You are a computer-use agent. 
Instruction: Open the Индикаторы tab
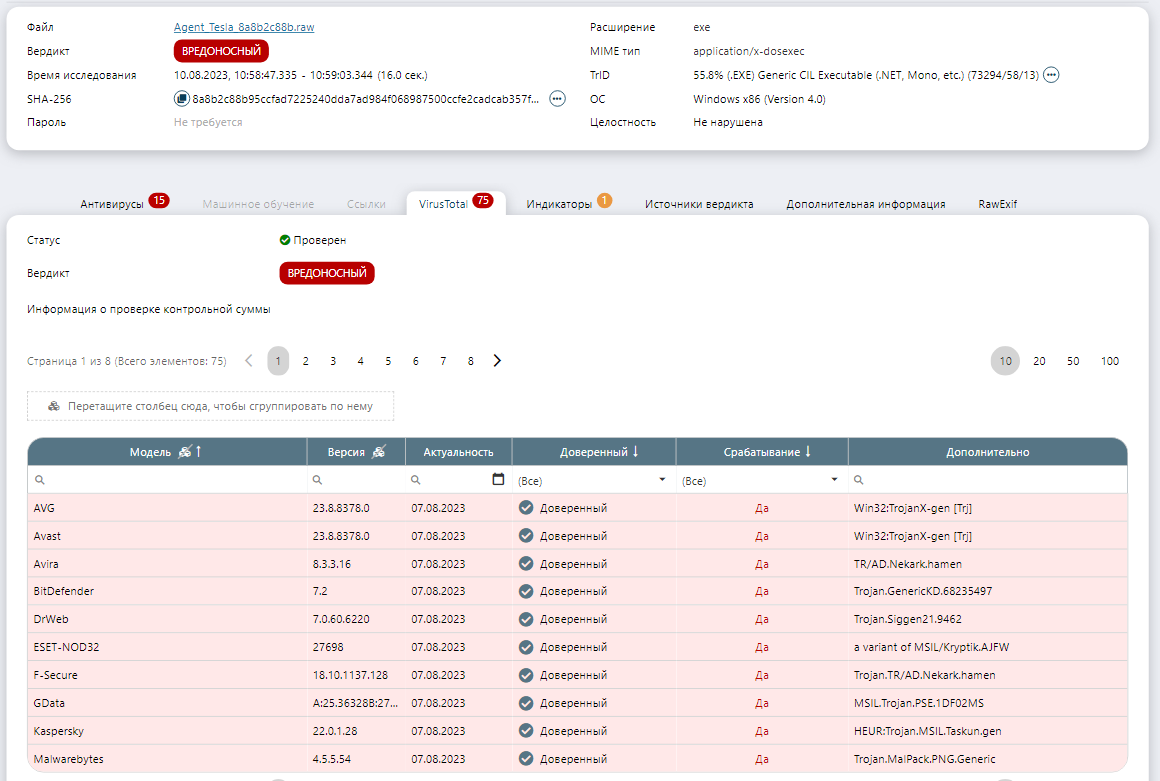tap(559, 204)
